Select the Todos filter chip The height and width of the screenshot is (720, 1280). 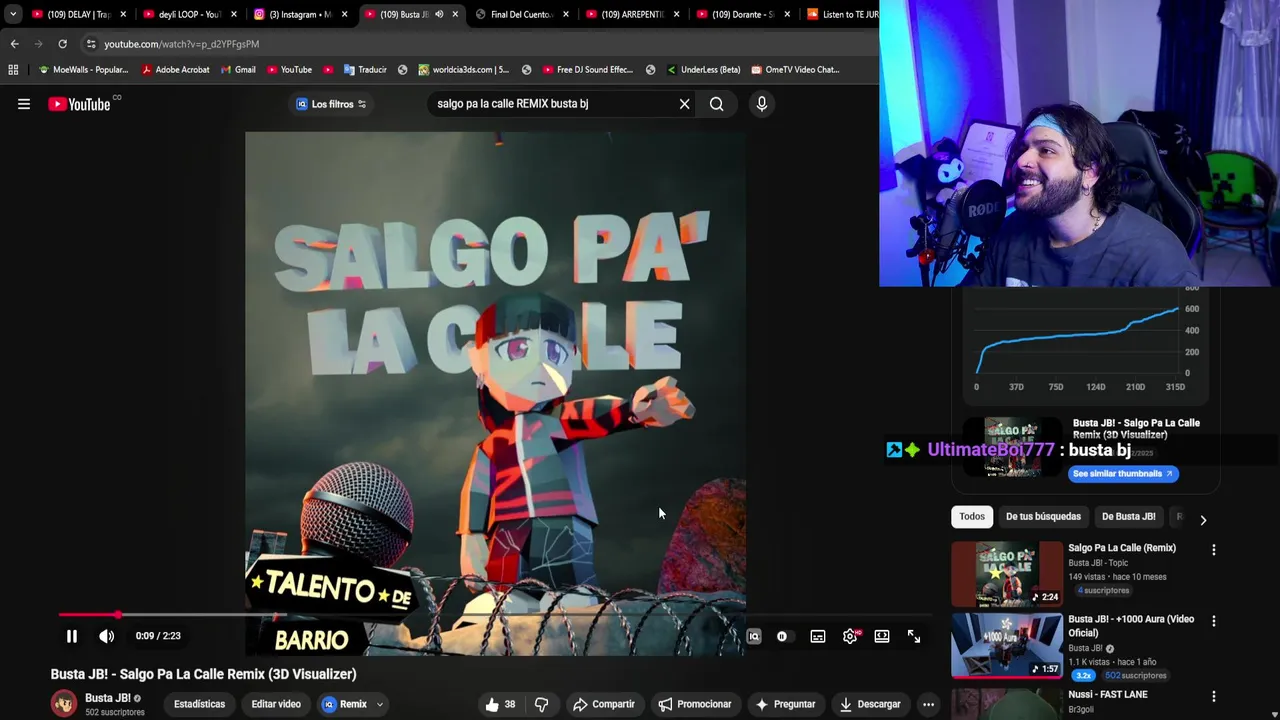972,517
